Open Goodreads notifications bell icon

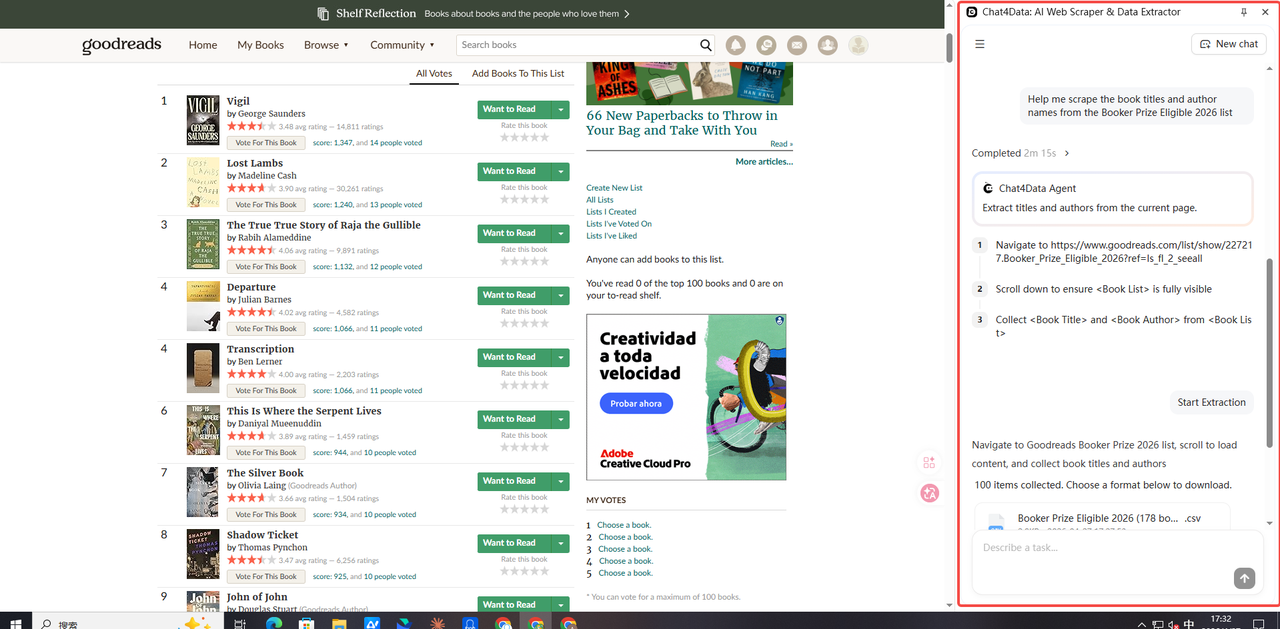pos(735,45)
